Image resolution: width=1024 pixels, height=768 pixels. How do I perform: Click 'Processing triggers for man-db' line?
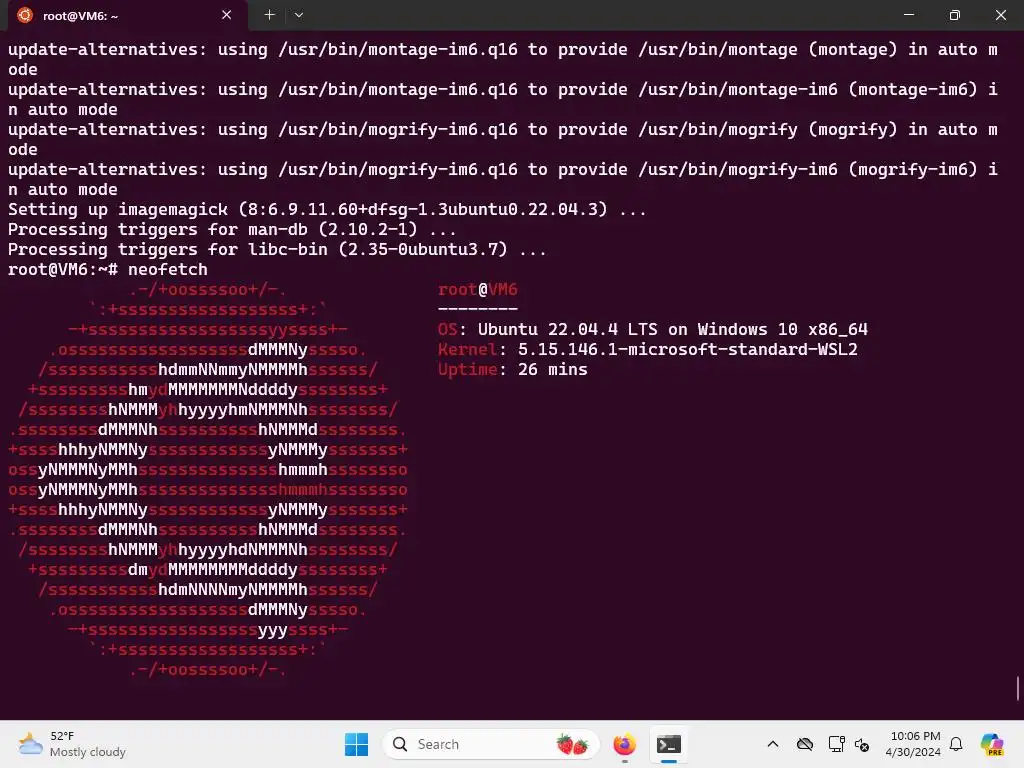[232, 230]
